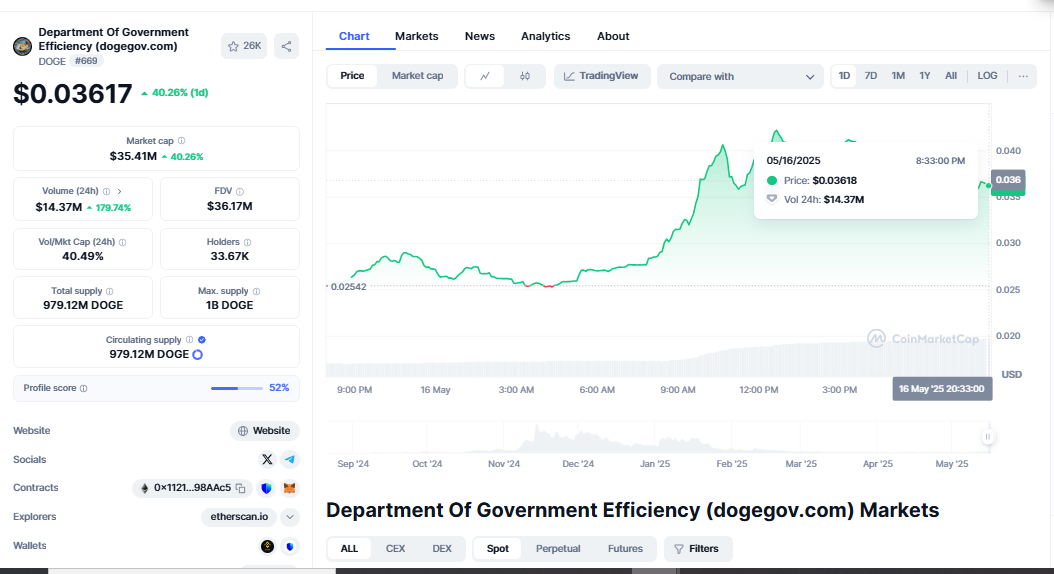Click the timeline range handle

(x=987, y=437)
